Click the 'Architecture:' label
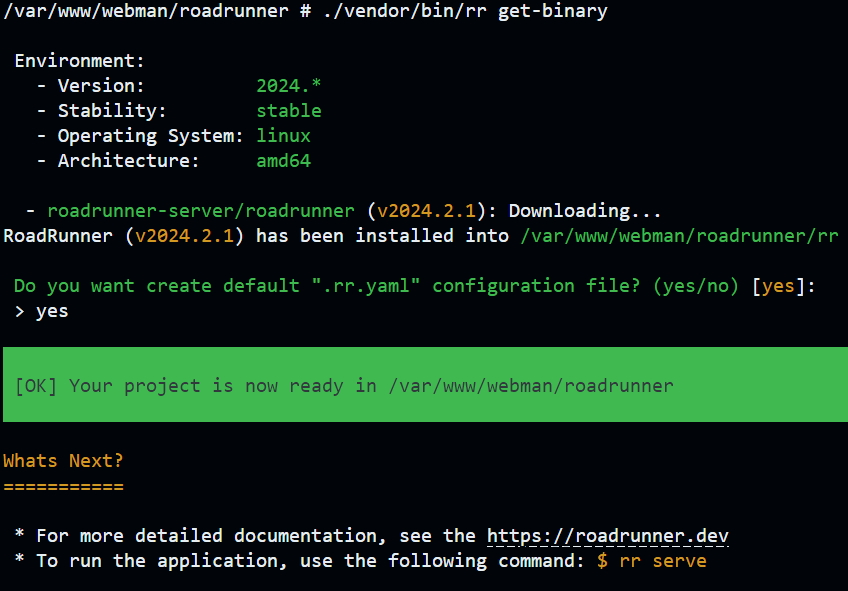Viewport: 848px width, 591px height. coord(129,161)
